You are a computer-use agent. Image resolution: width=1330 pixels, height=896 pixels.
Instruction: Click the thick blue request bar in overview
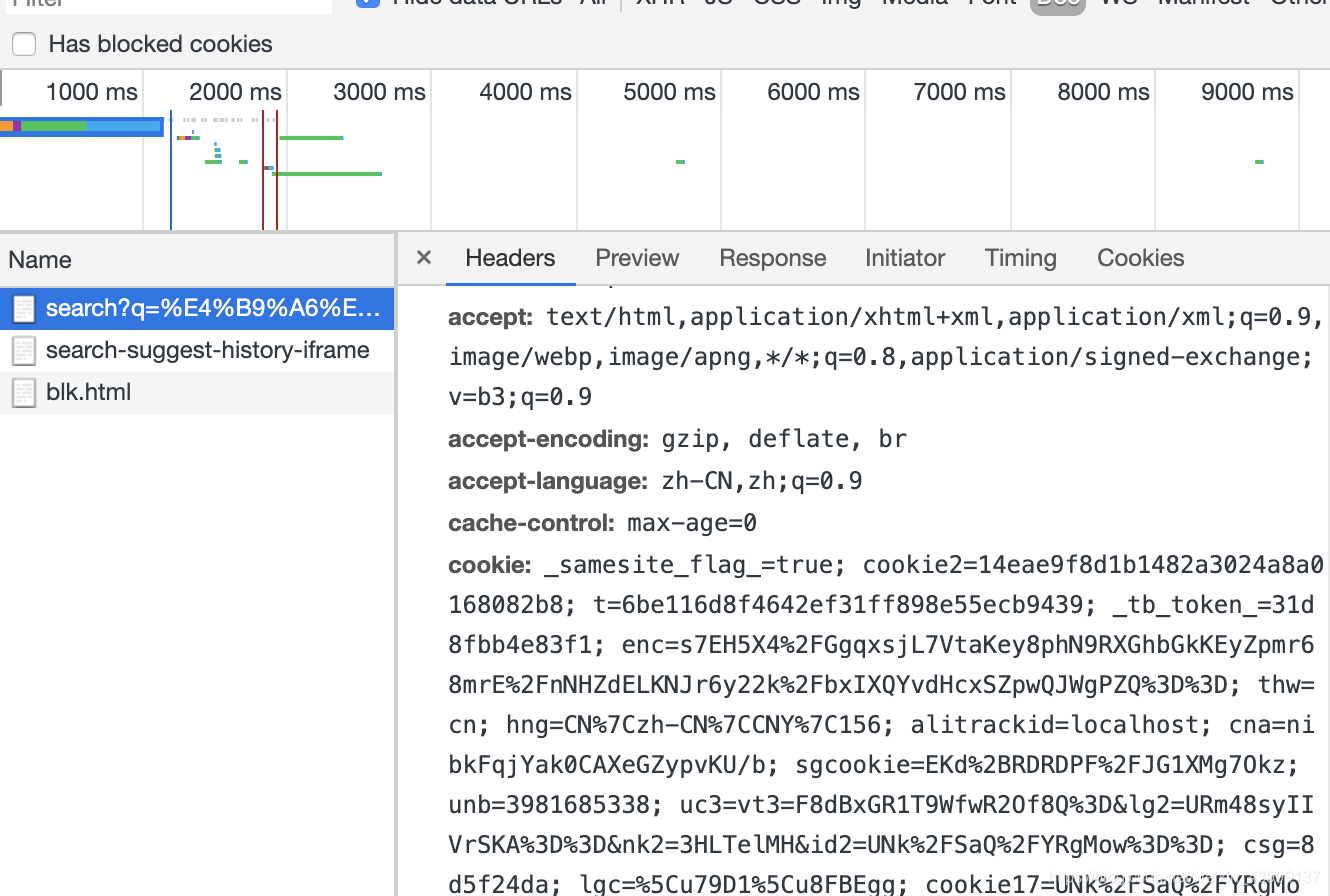click(x=81, y=126)
